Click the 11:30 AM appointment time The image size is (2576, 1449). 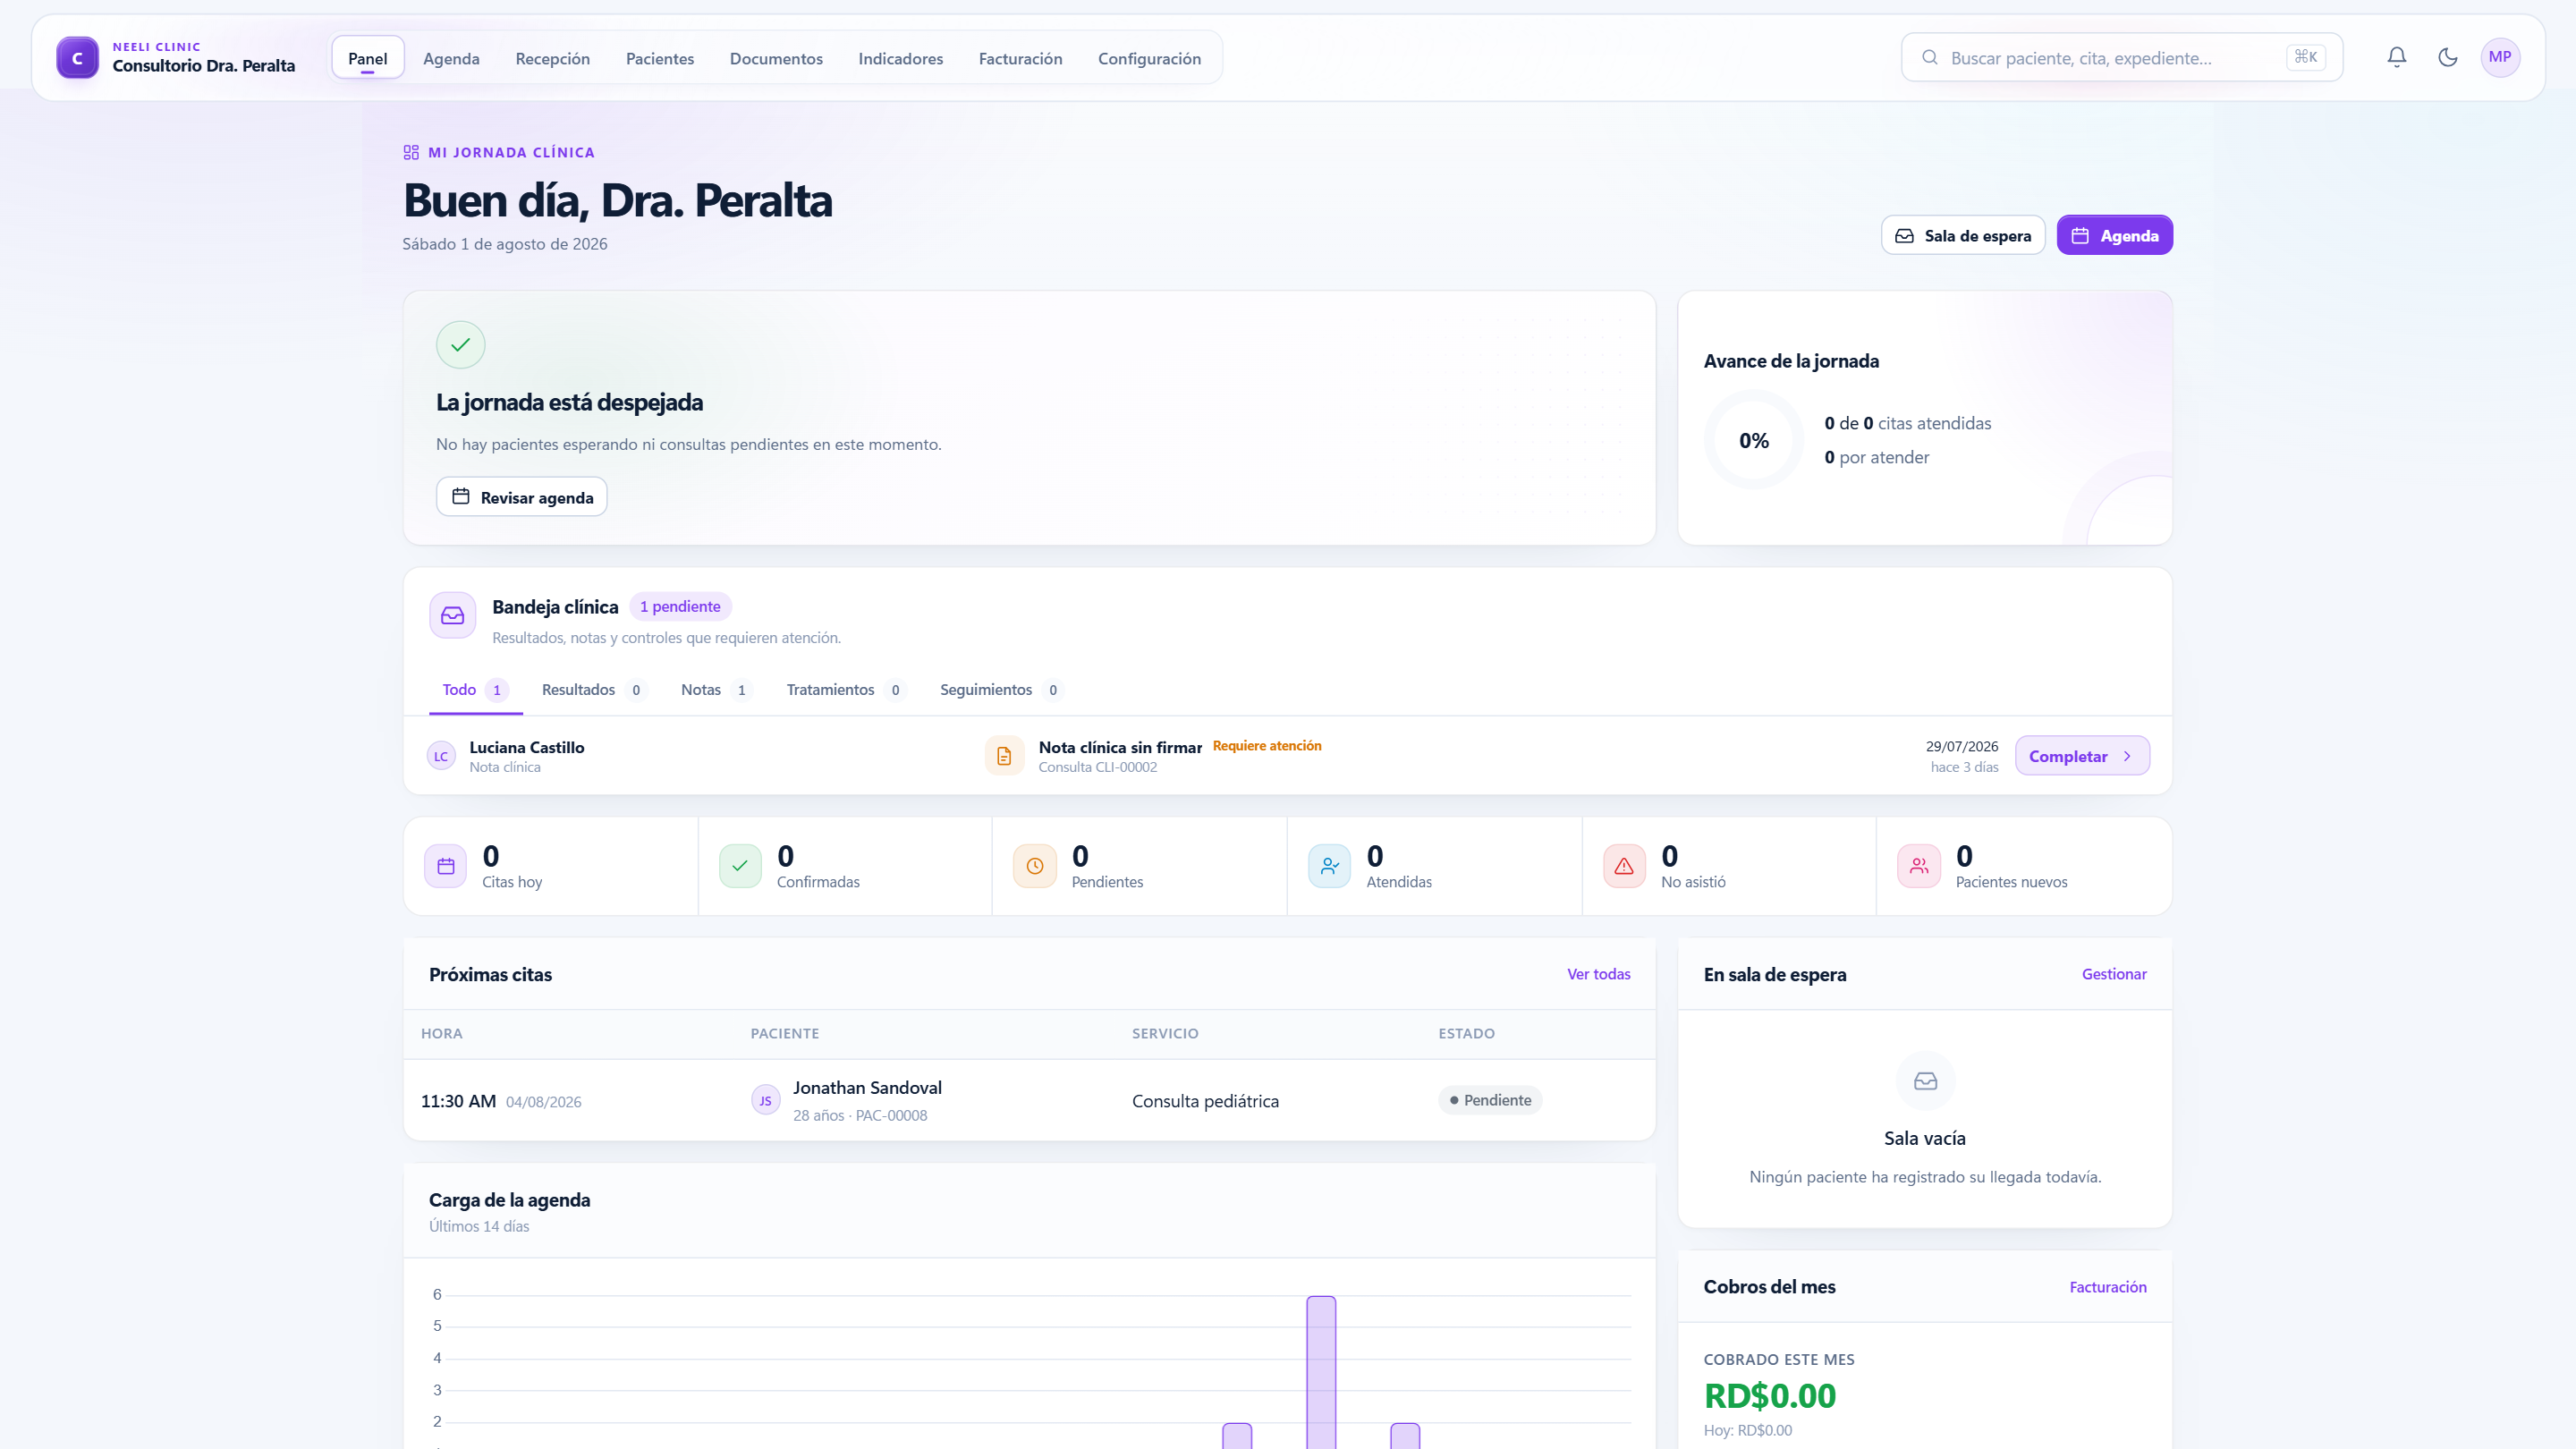click(458, 1101)
